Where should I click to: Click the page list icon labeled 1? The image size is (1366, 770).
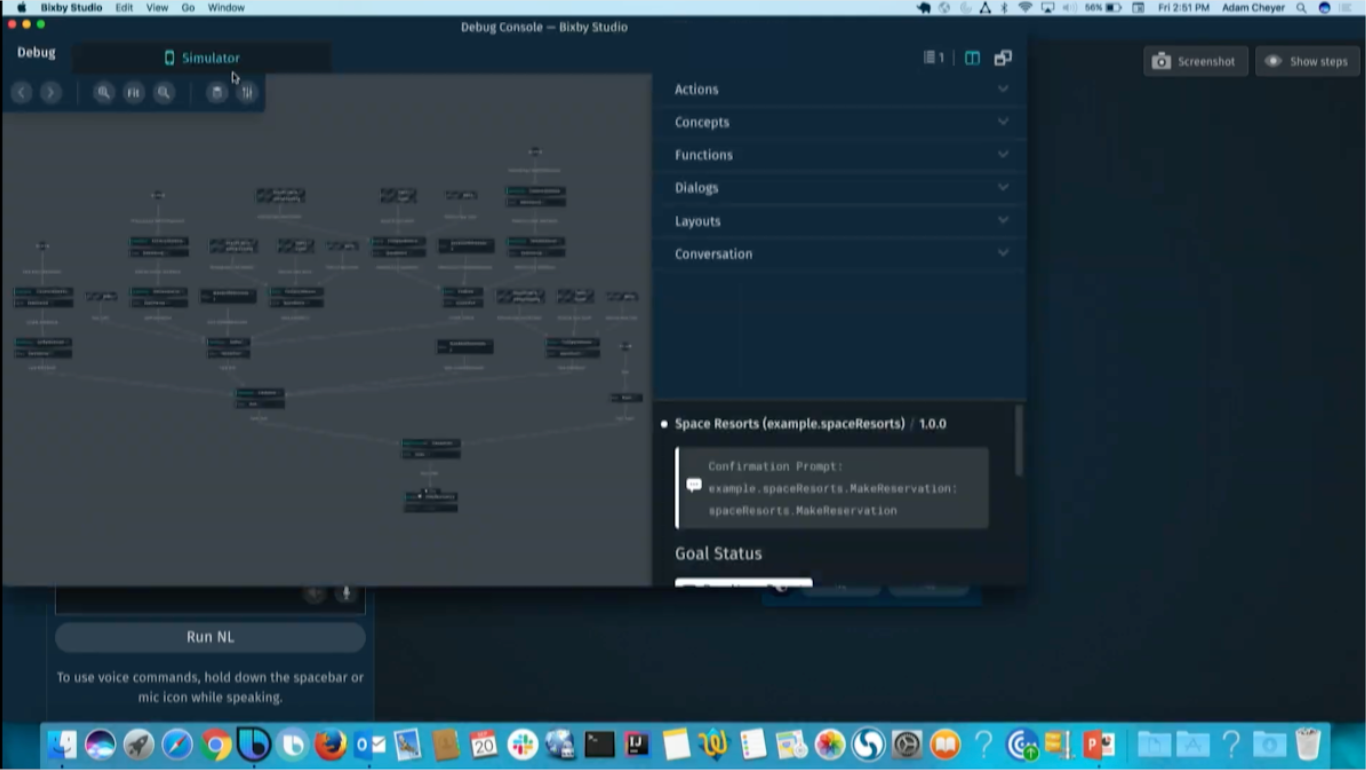tap(933, 58)
